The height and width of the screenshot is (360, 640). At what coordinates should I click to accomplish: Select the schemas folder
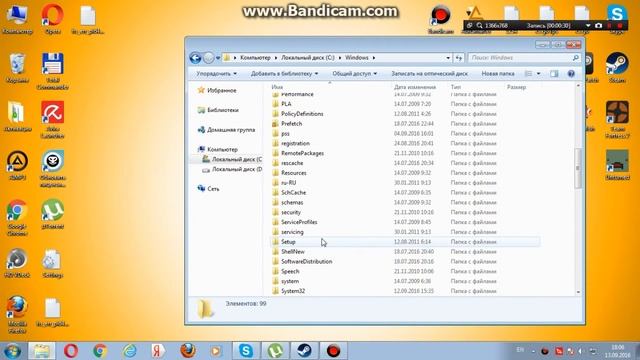pos(292,202)
